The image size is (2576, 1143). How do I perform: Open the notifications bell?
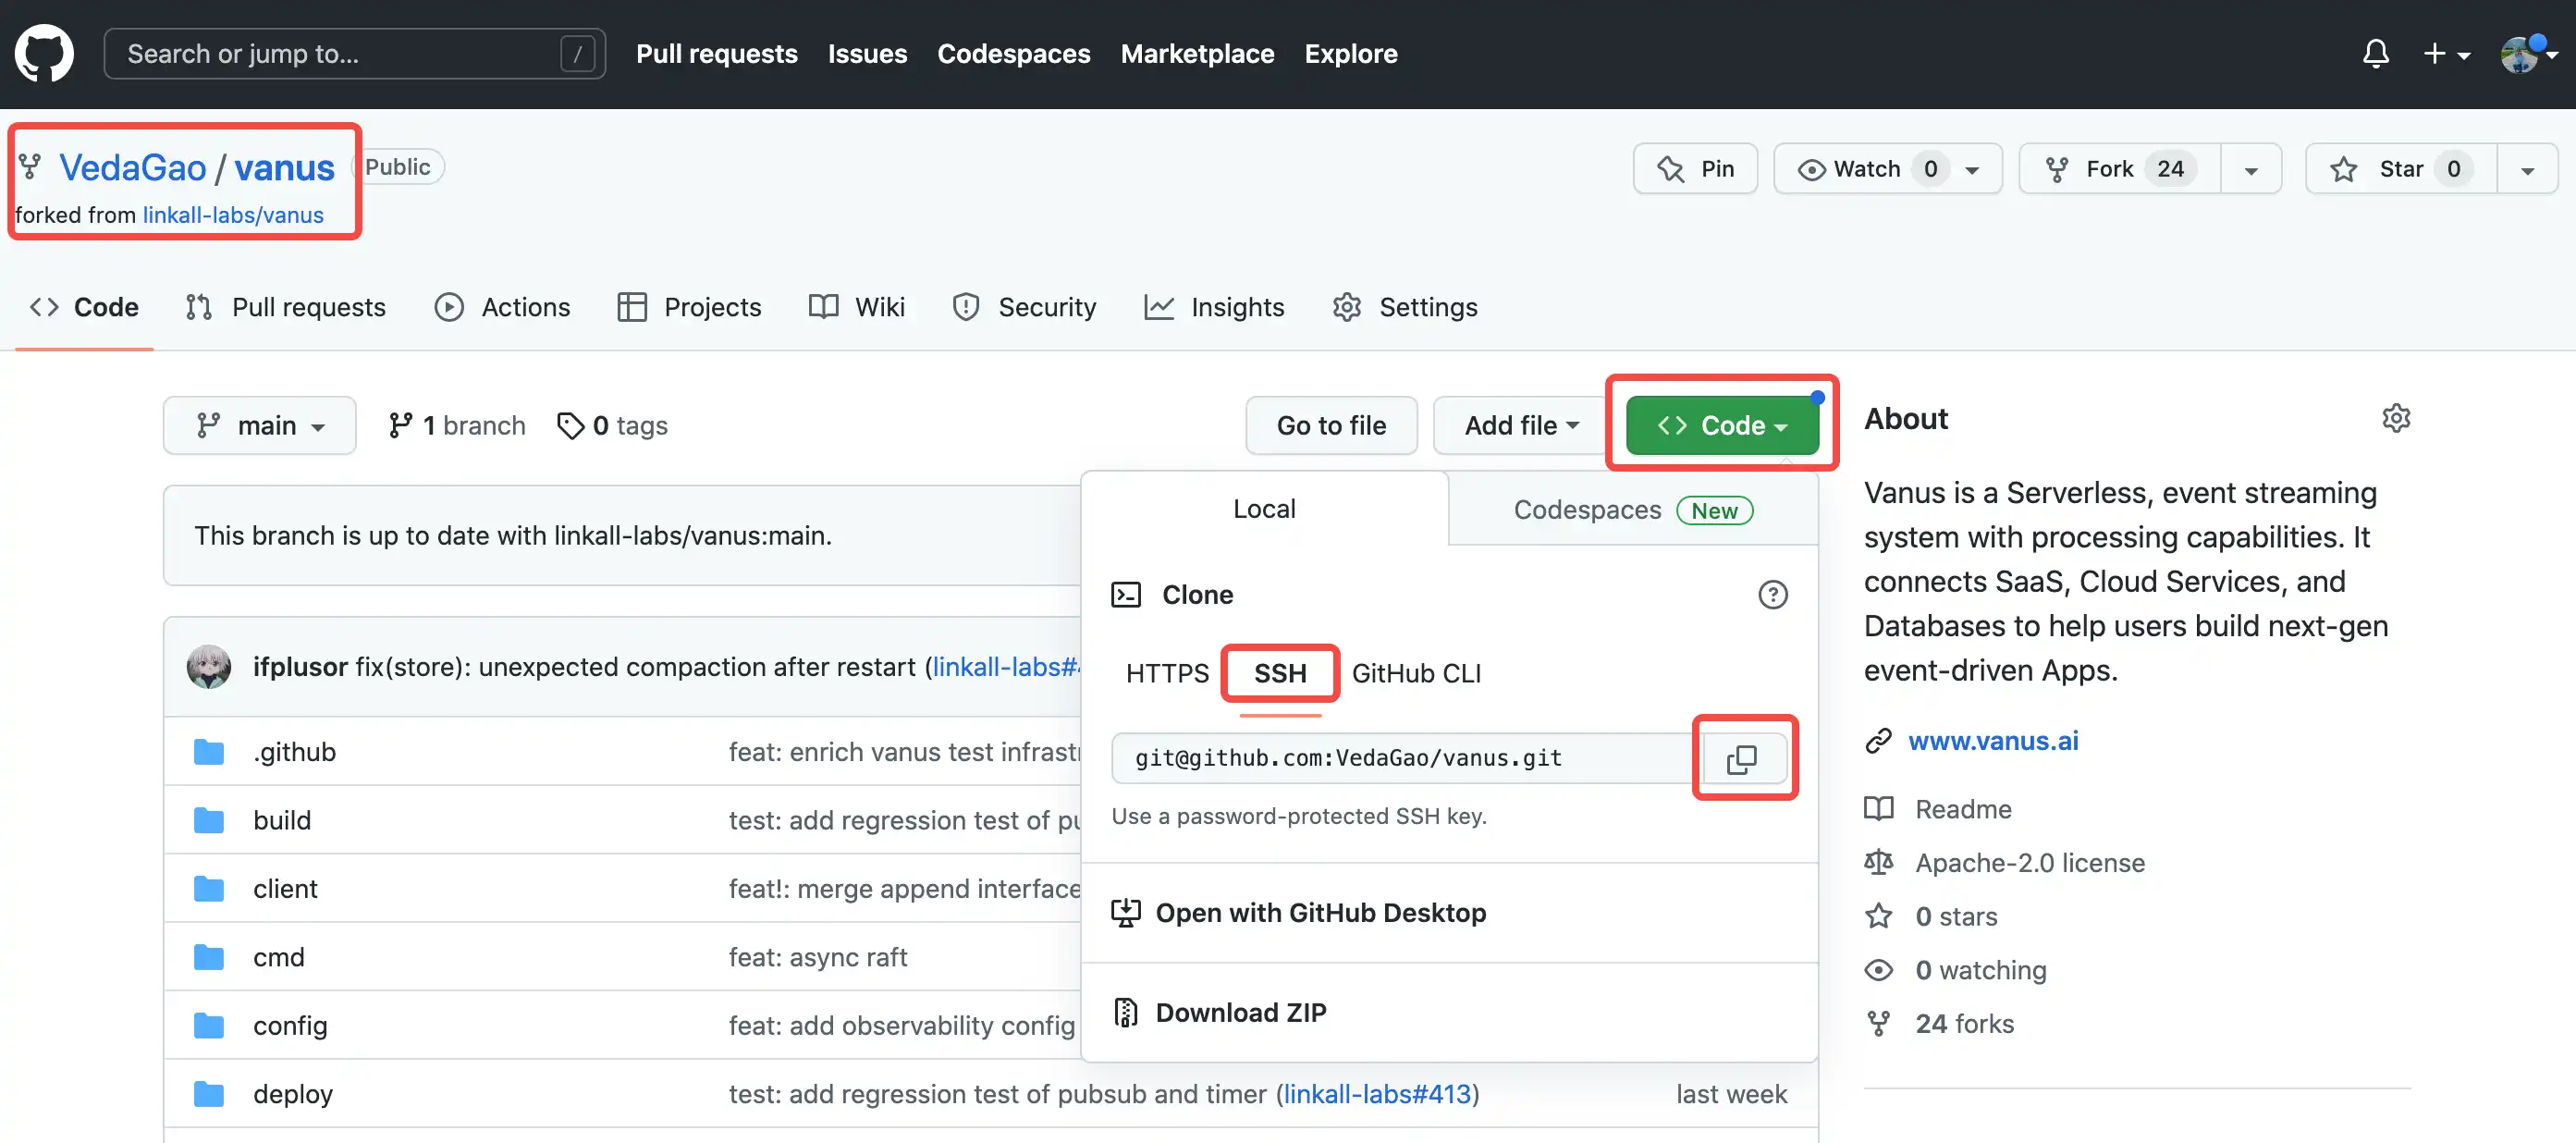(x=2375, y=54)
